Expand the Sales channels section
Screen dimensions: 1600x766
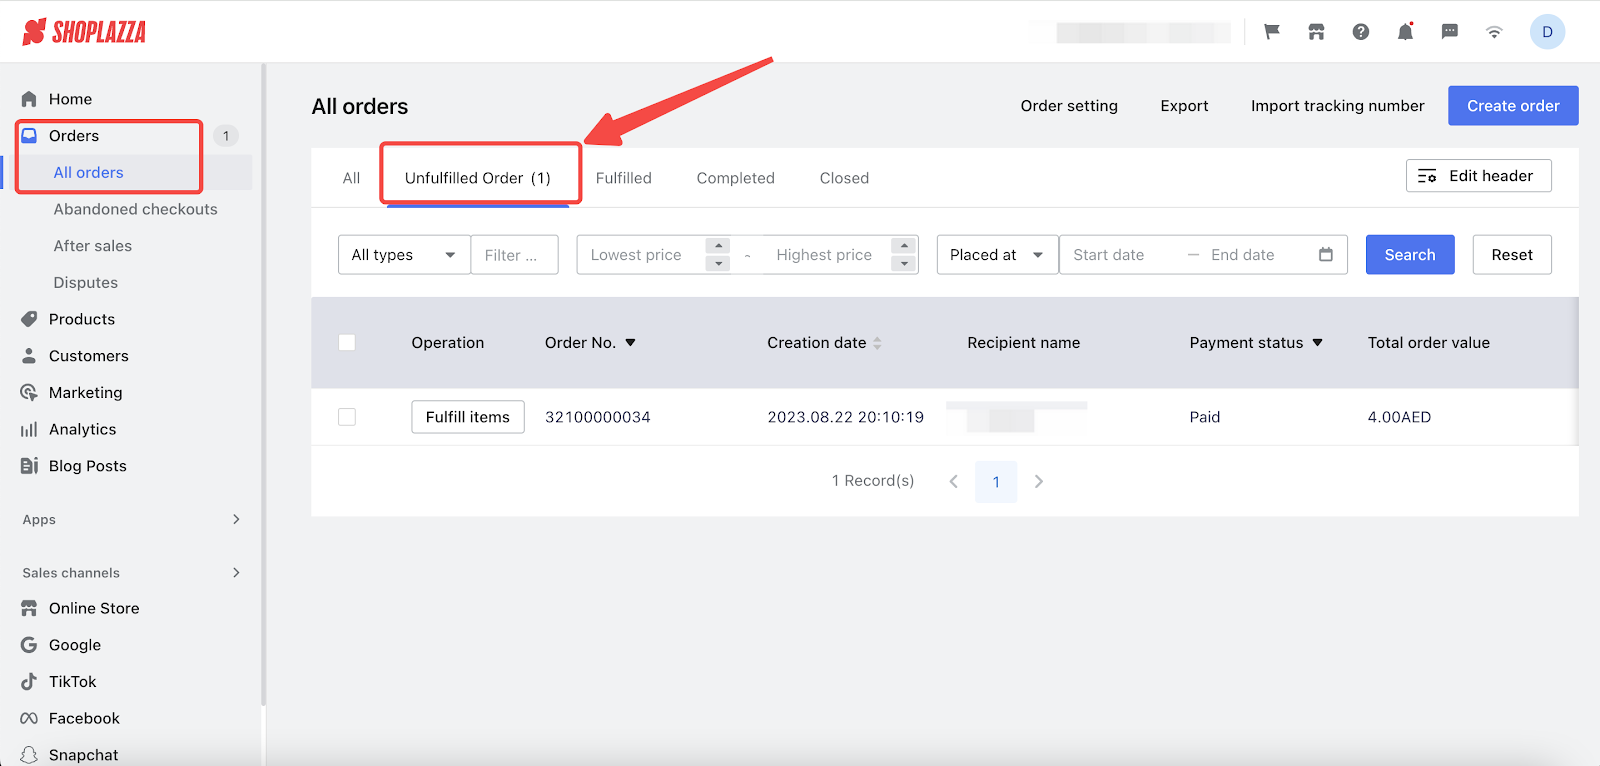tap(236, 573)
